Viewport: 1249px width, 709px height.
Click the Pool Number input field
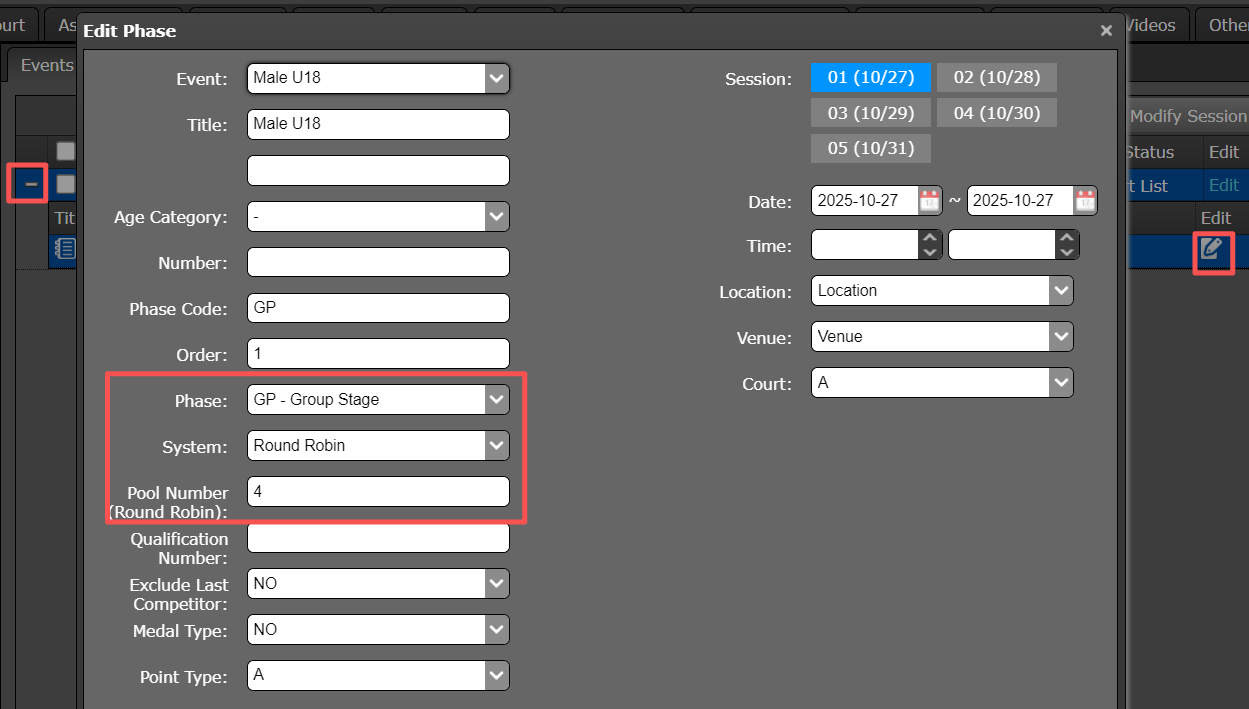point(378,492)
